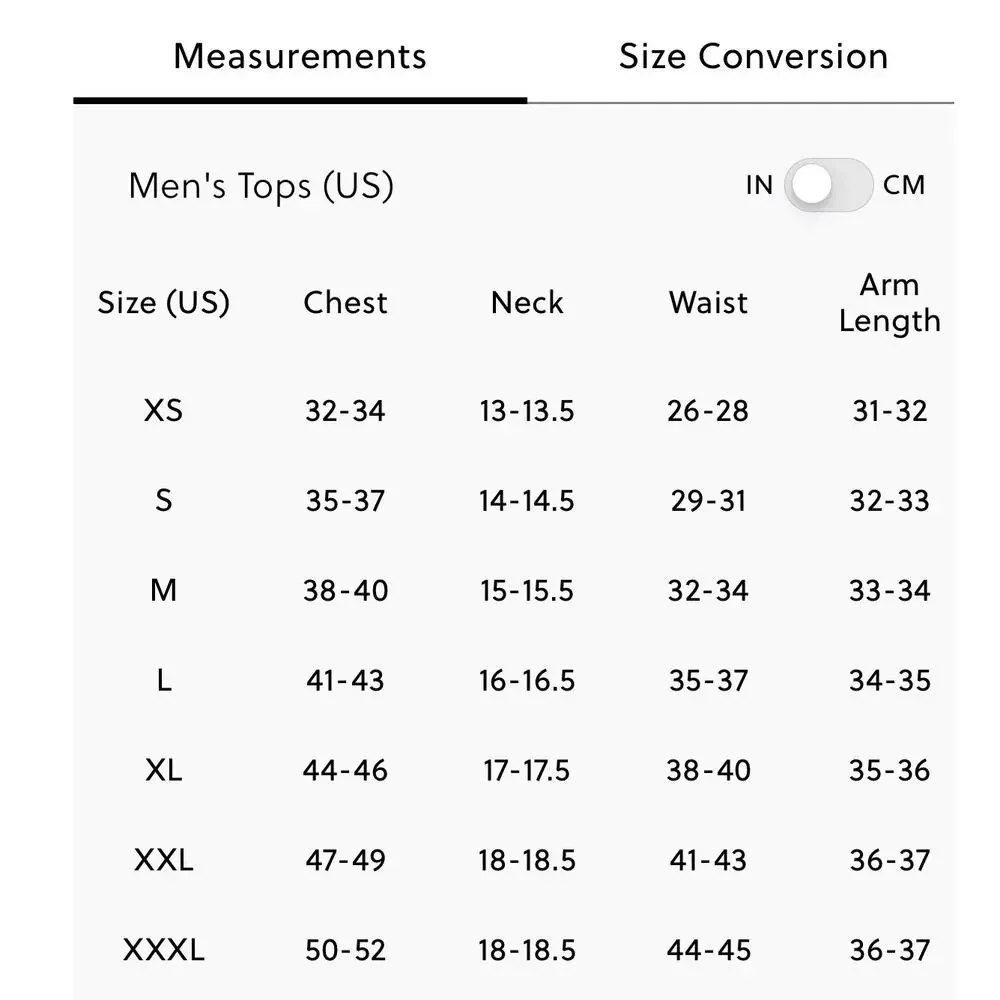Select the M size row label
The image size is (1000, 1000).
pyautogui.click(x=164, y=590)
